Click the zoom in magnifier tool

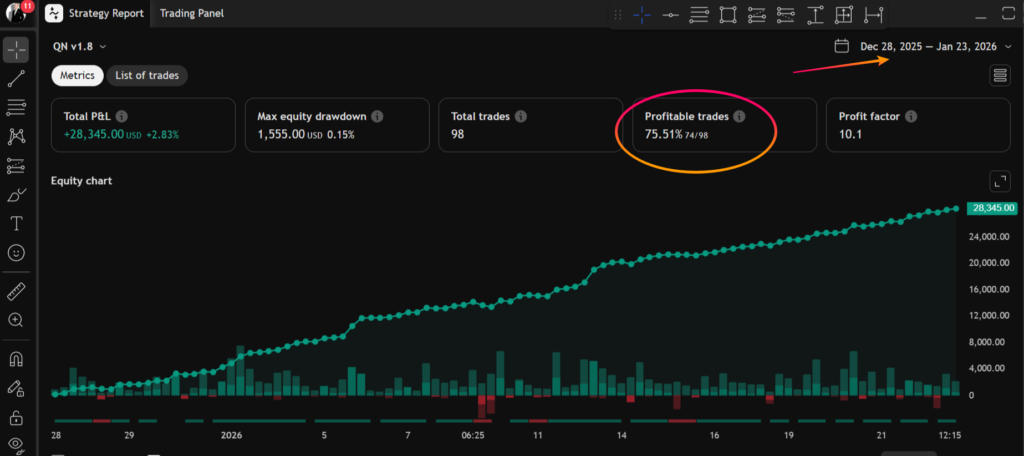click(16, 320)
